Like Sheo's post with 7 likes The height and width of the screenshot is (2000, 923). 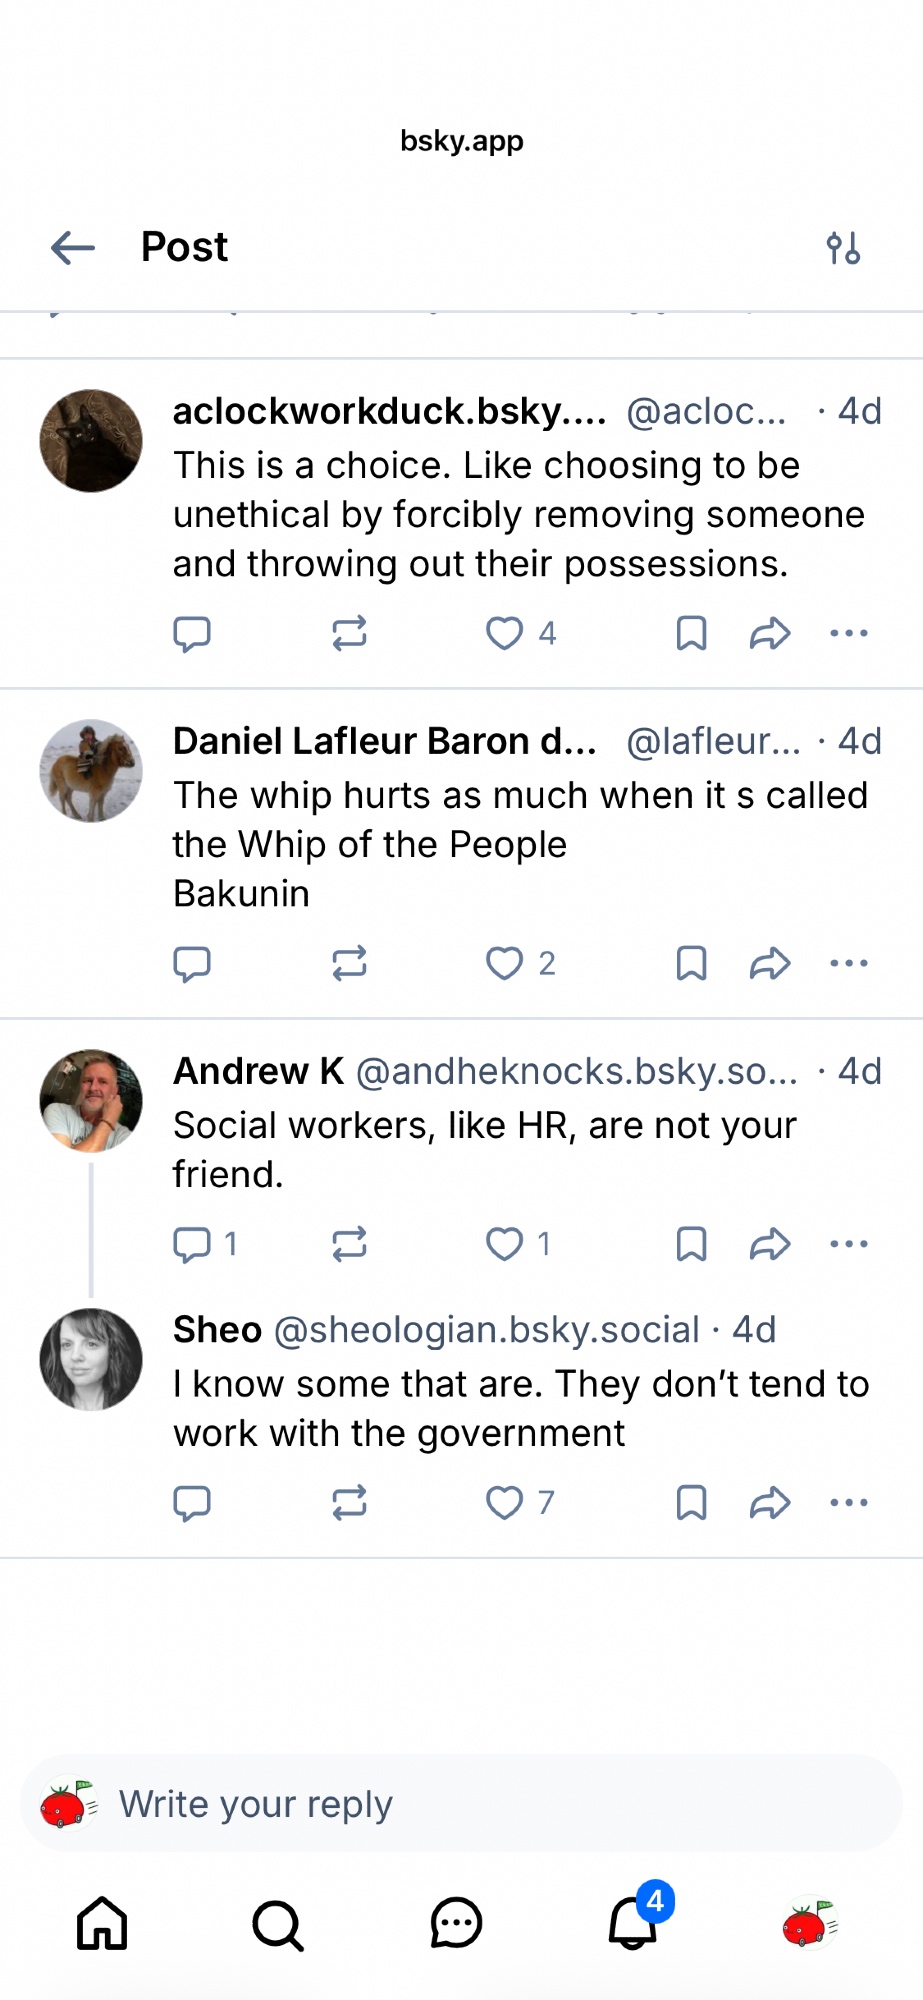tap(505, 1502)
